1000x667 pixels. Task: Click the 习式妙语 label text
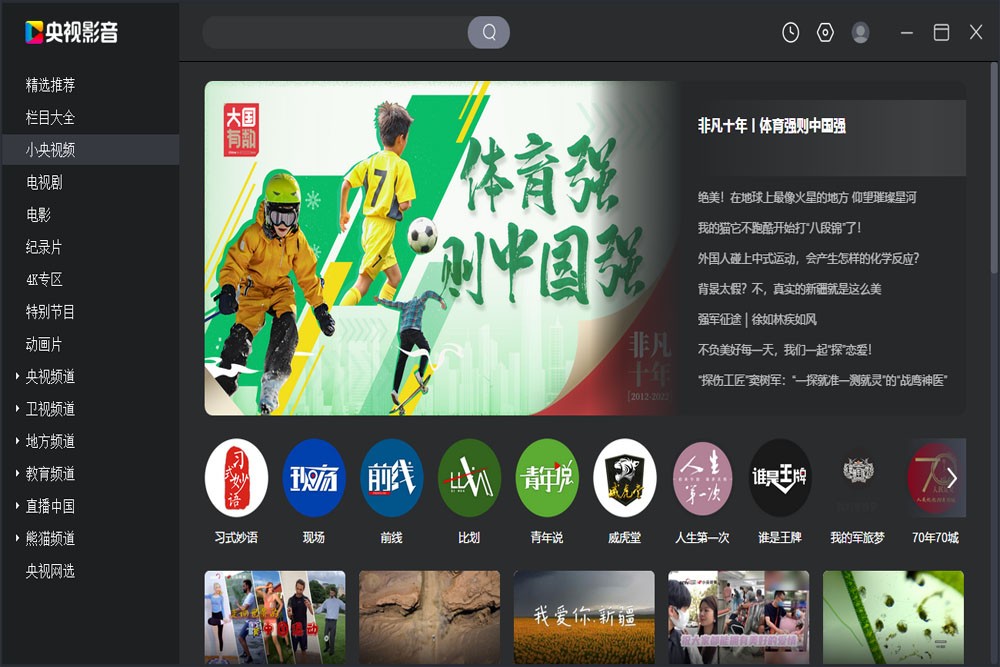236,538
